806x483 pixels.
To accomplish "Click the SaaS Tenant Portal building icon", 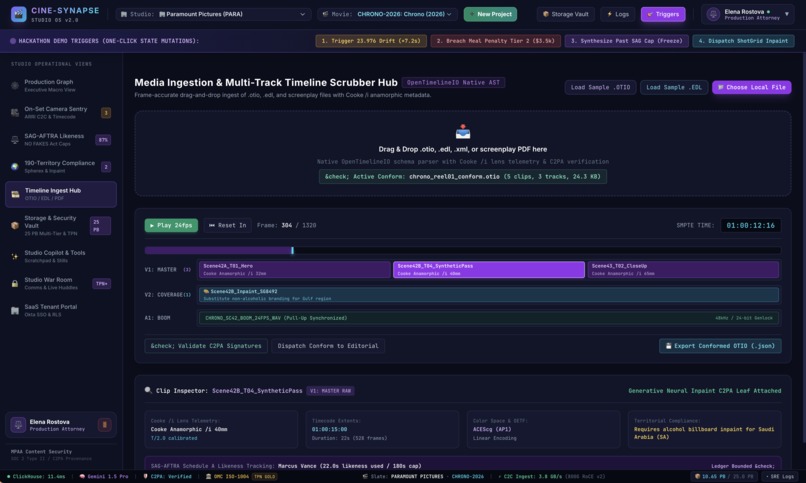I will [x=15, y=310].
